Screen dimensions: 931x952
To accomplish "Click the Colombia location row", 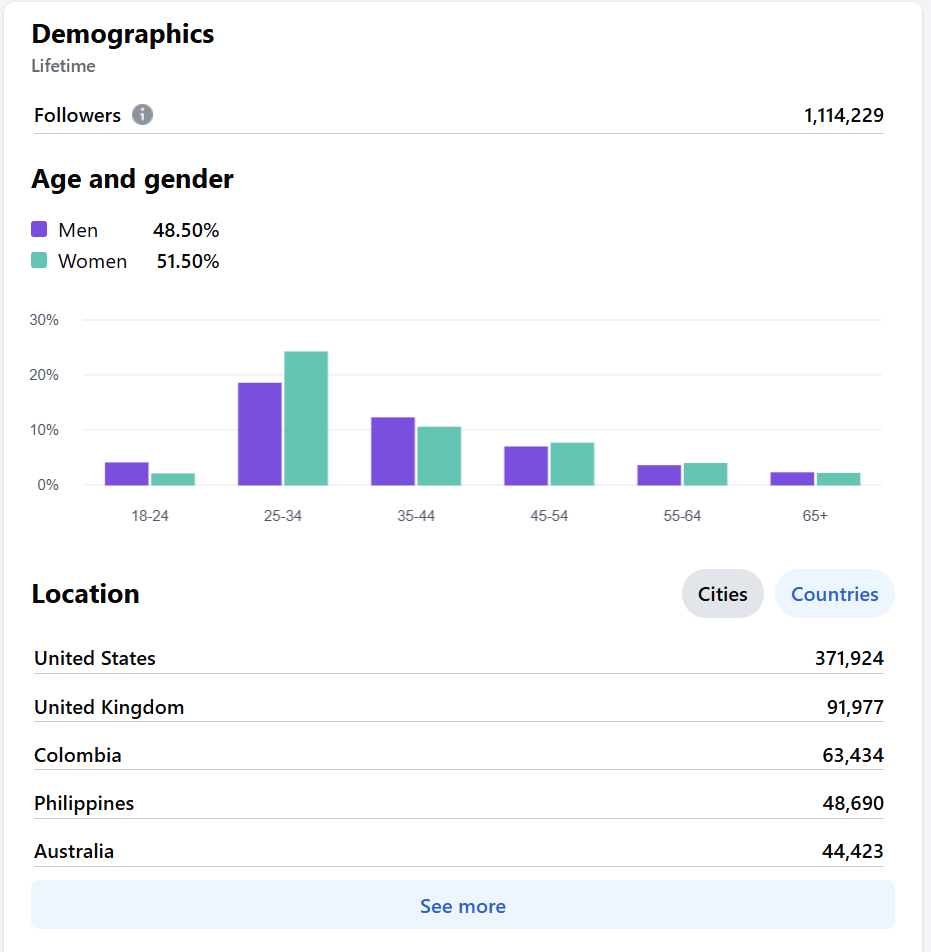I will (x=458, y=755).
